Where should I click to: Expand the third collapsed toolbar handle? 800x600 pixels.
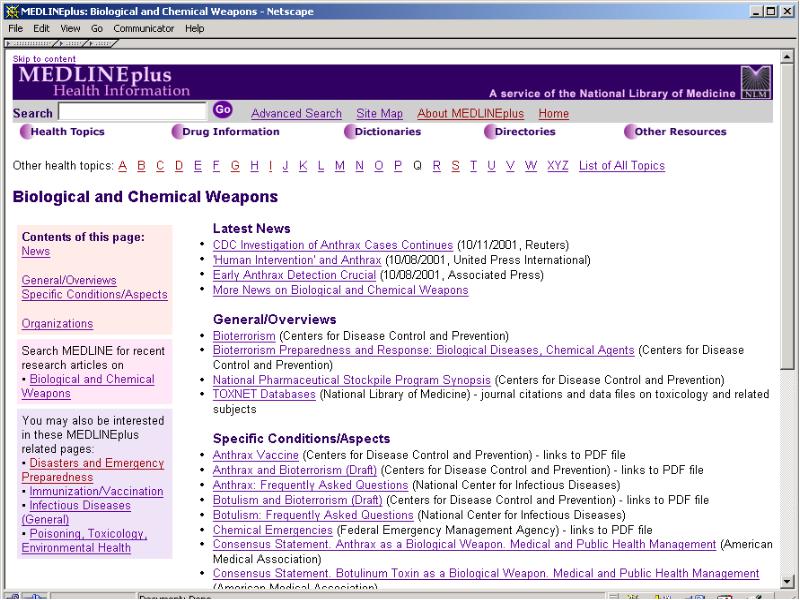coord(102,43)
